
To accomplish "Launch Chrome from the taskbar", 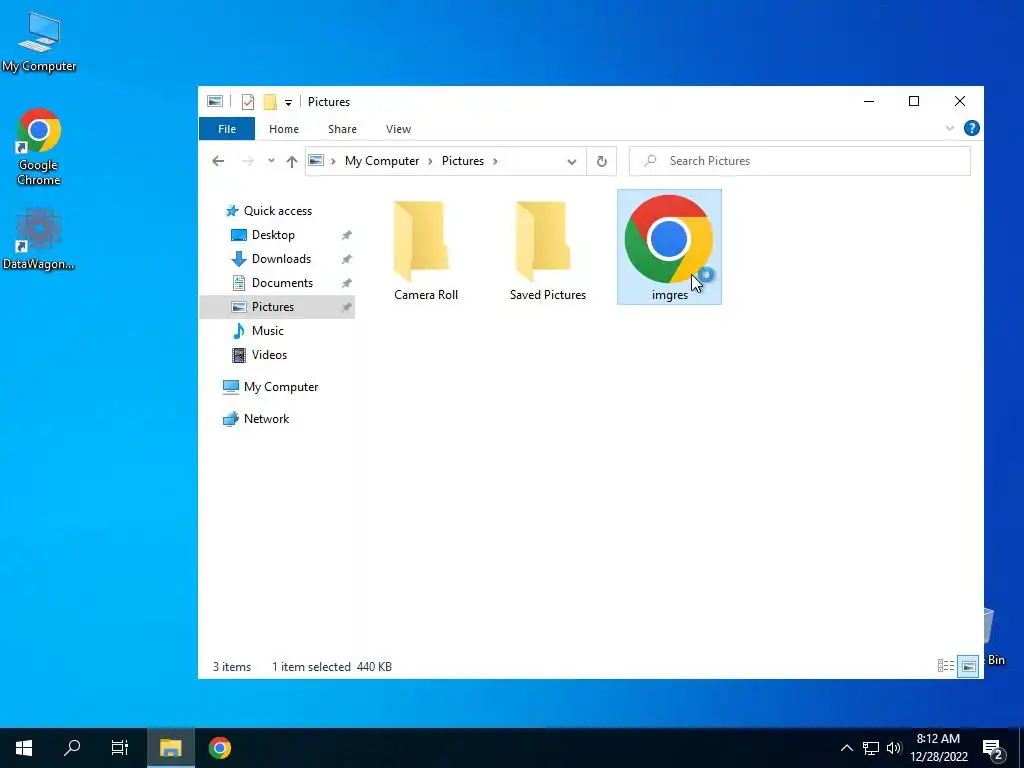I will (x=219, y=748).
